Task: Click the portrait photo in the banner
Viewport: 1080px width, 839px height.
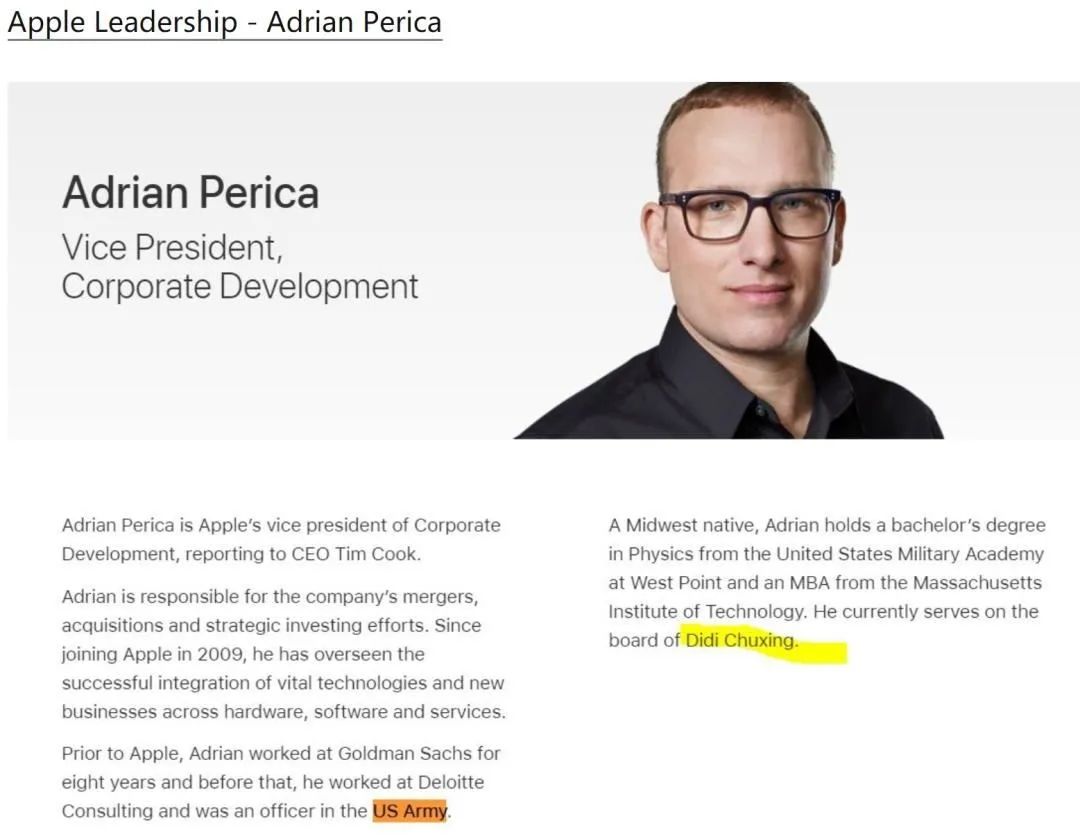Action: [x=745, y=270]
